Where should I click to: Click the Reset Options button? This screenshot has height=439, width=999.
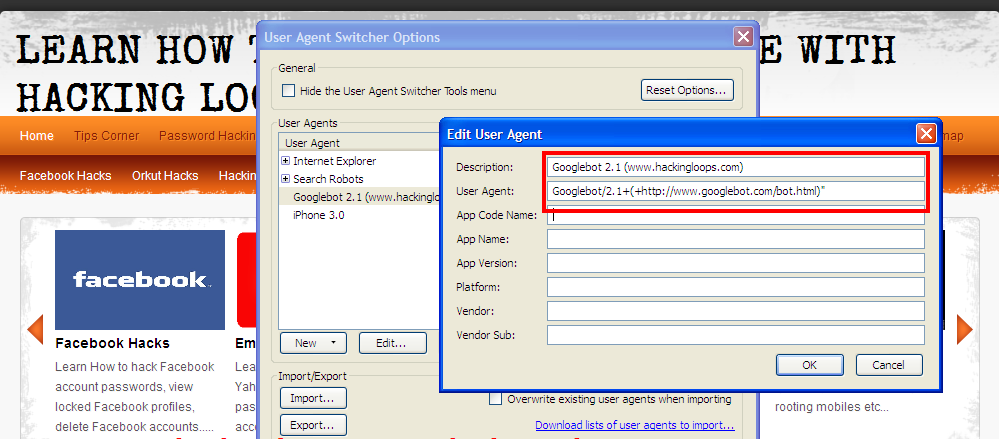click(686, 90)
